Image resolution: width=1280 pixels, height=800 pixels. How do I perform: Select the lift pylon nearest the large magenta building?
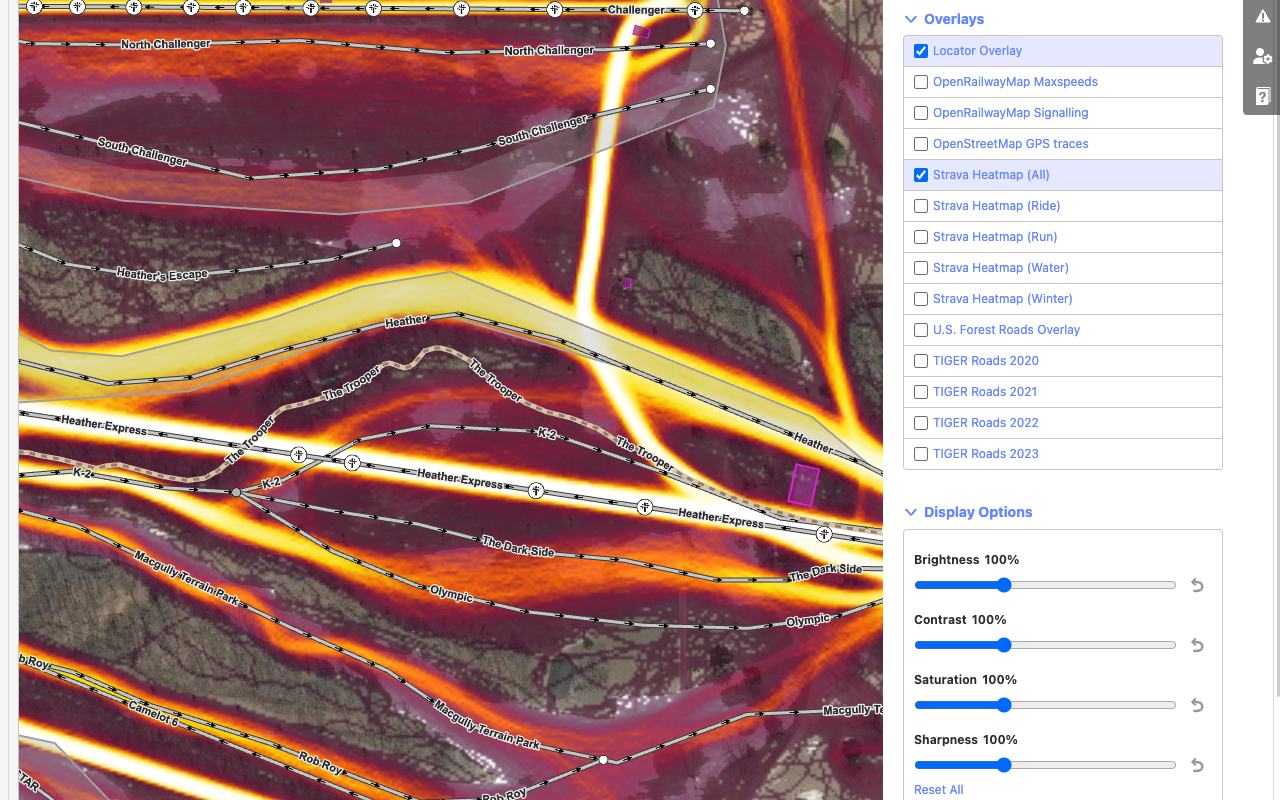tap(824, 534)
